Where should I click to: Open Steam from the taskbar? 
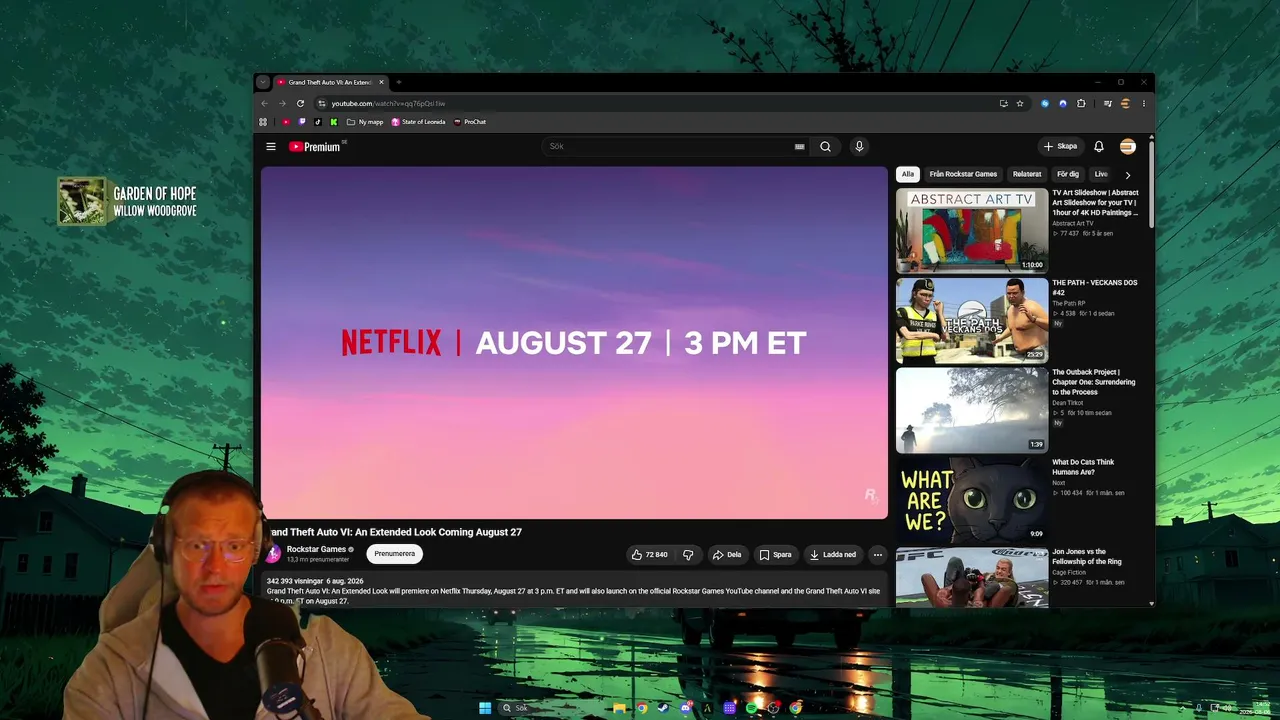pos(663,708)
